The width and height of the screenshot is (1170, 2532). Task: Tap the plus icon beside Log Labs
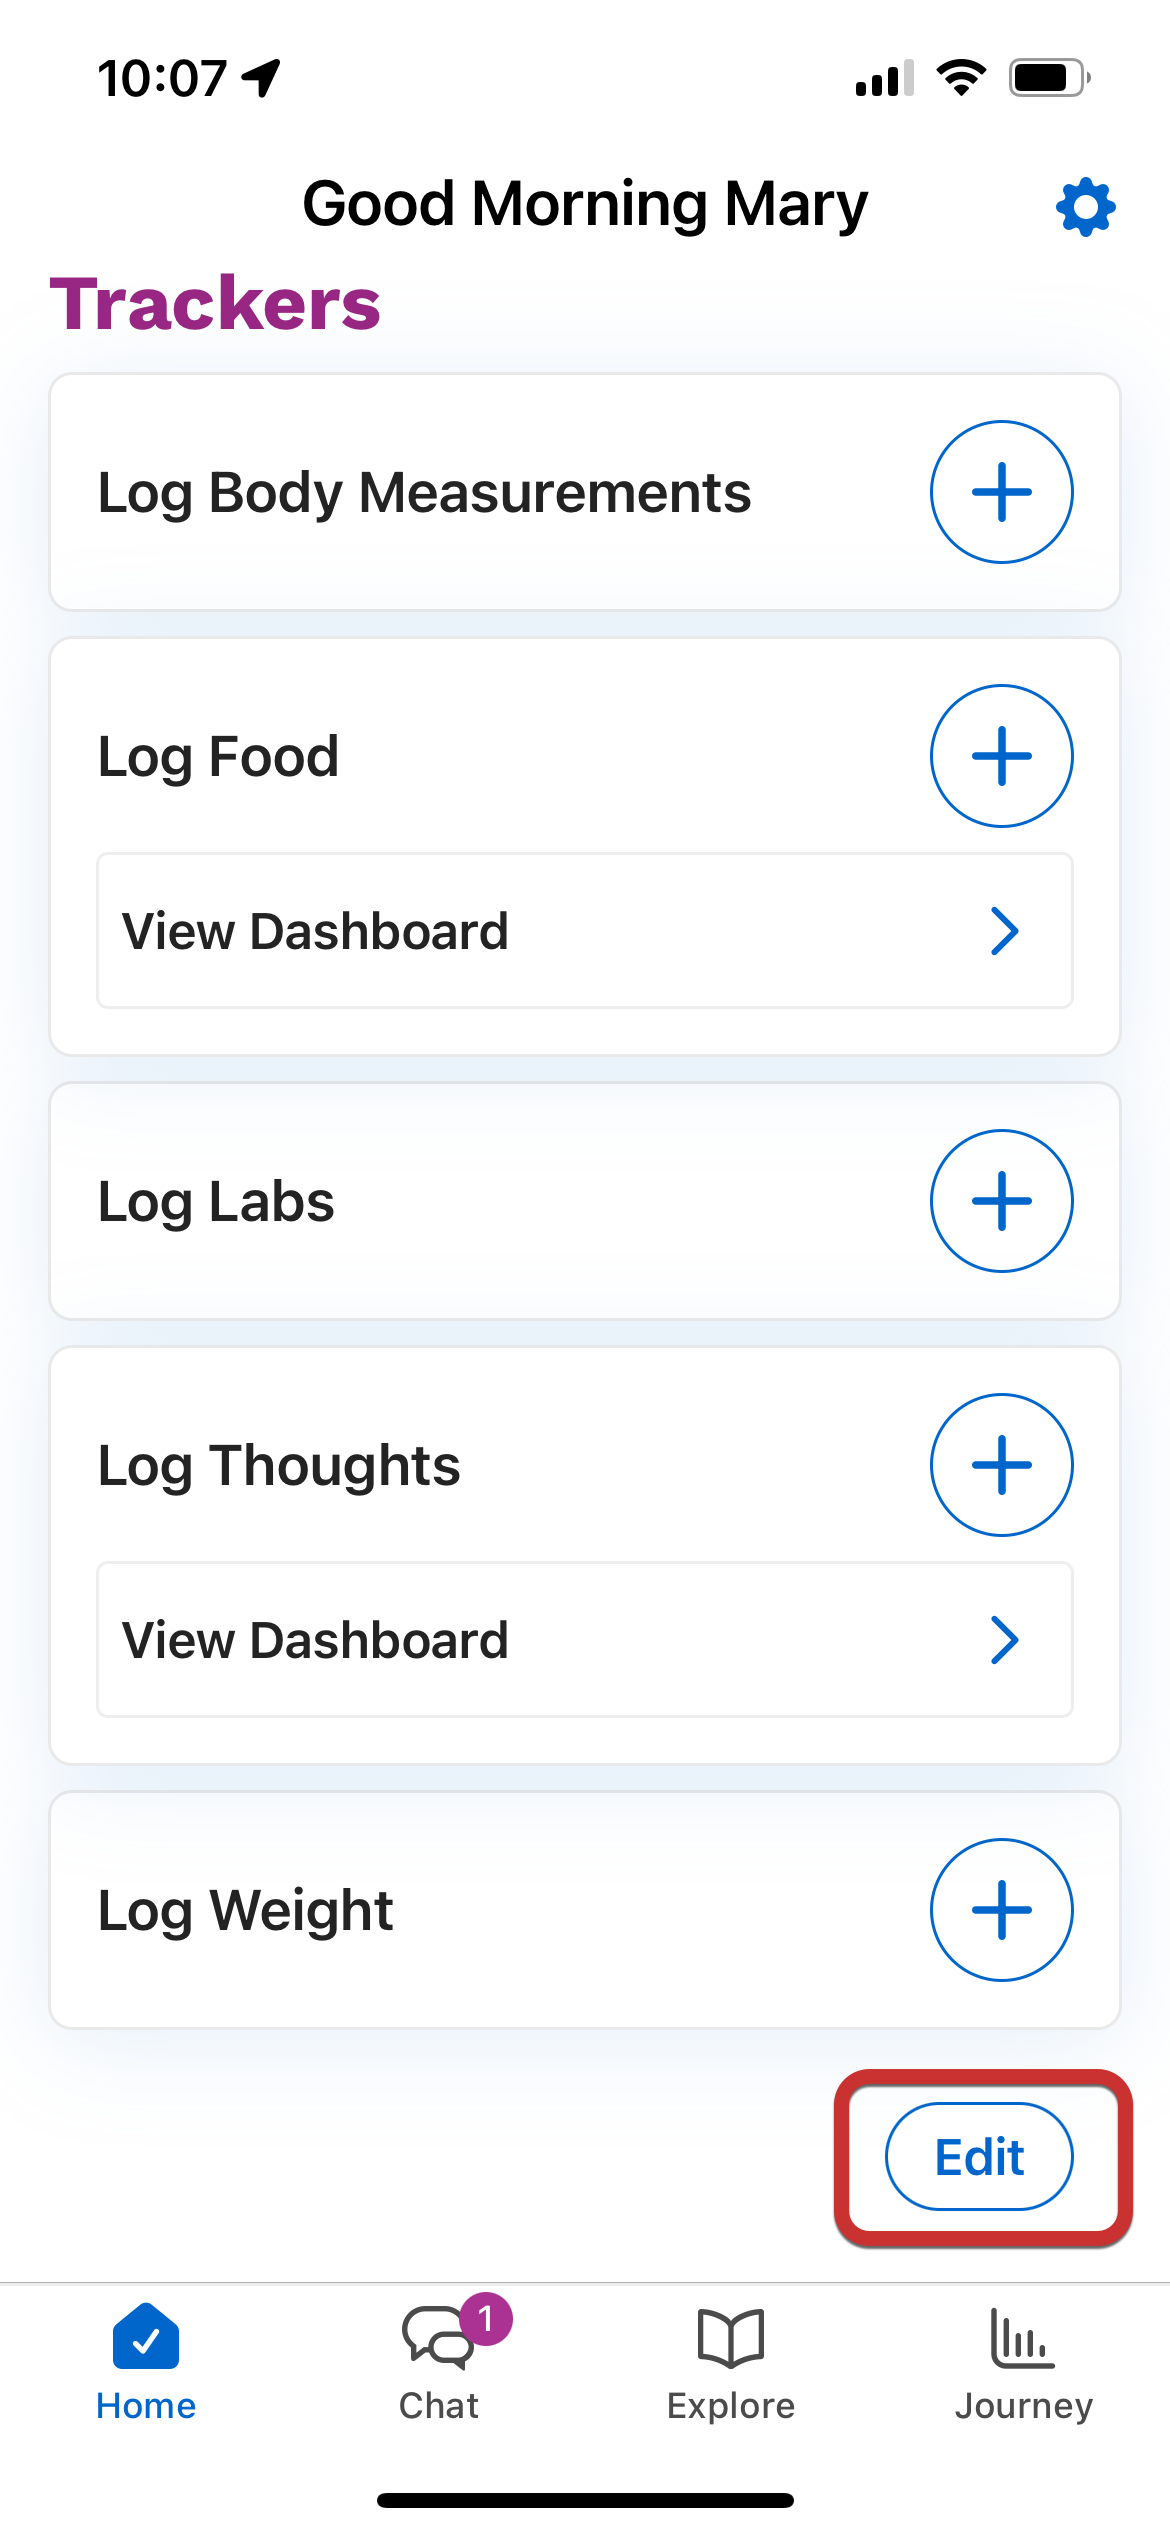pos(1001,1201)
